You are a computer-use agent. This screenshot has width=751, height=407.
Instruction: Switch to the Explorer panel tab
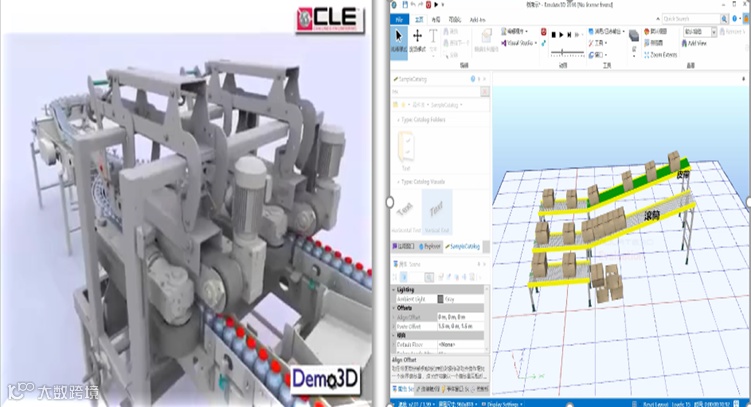(x=430, y=247)
